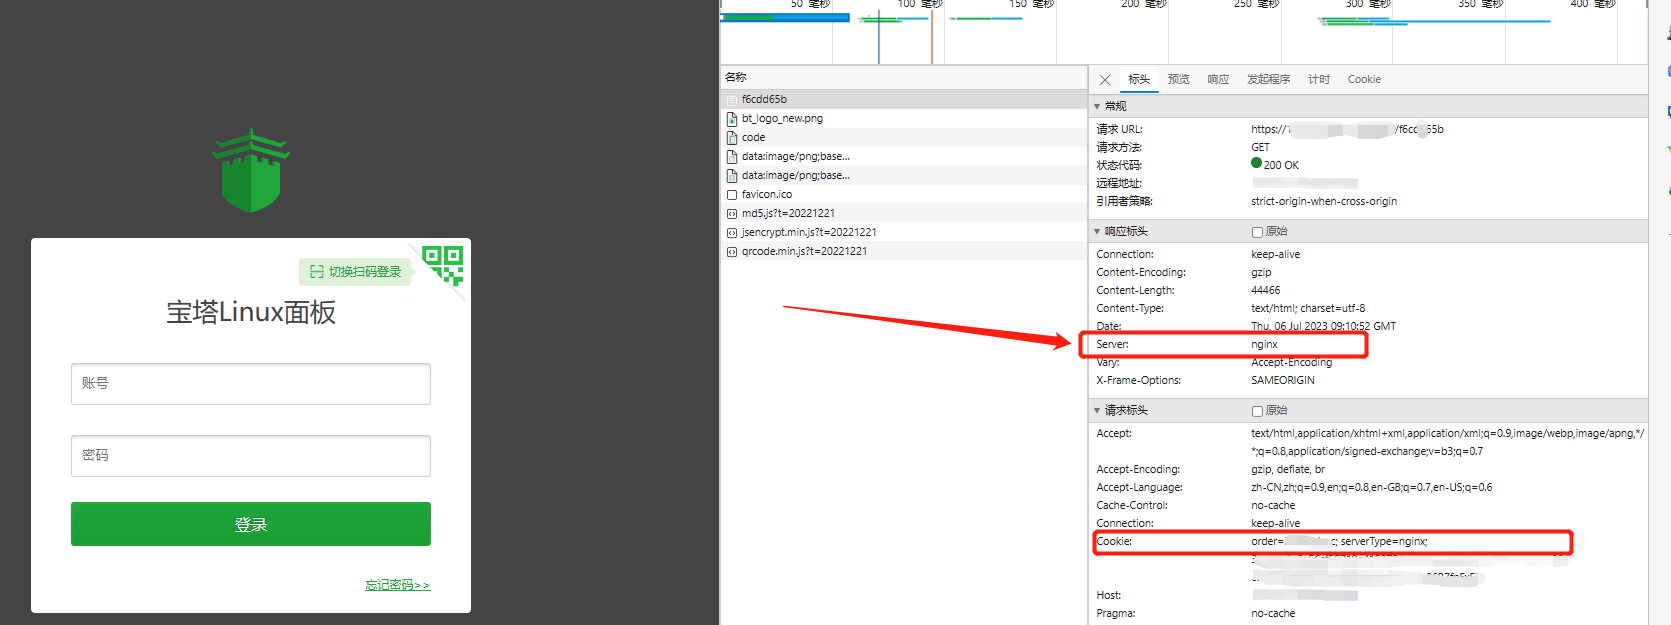Click the md5.js script icon
Image resolution: width=1671 pixels, height=625 pixels.
pos(732,214)
